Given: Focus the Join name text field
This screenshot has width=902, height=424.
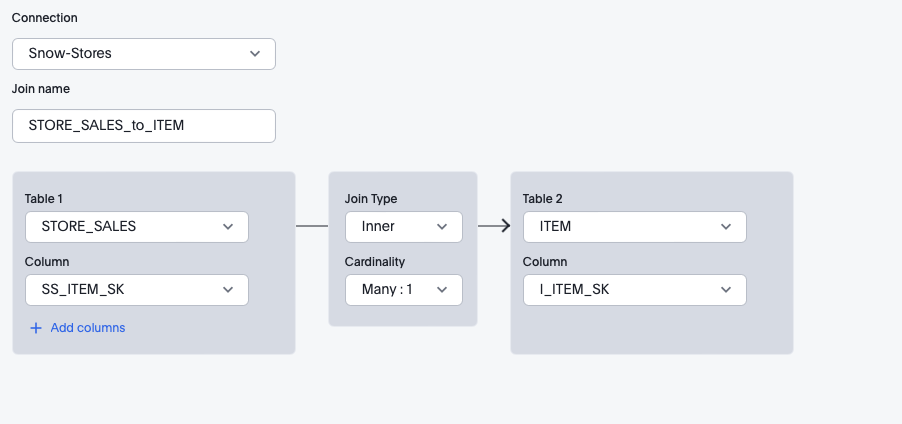Looking at the screenshot, I should (x=143, y=126).
